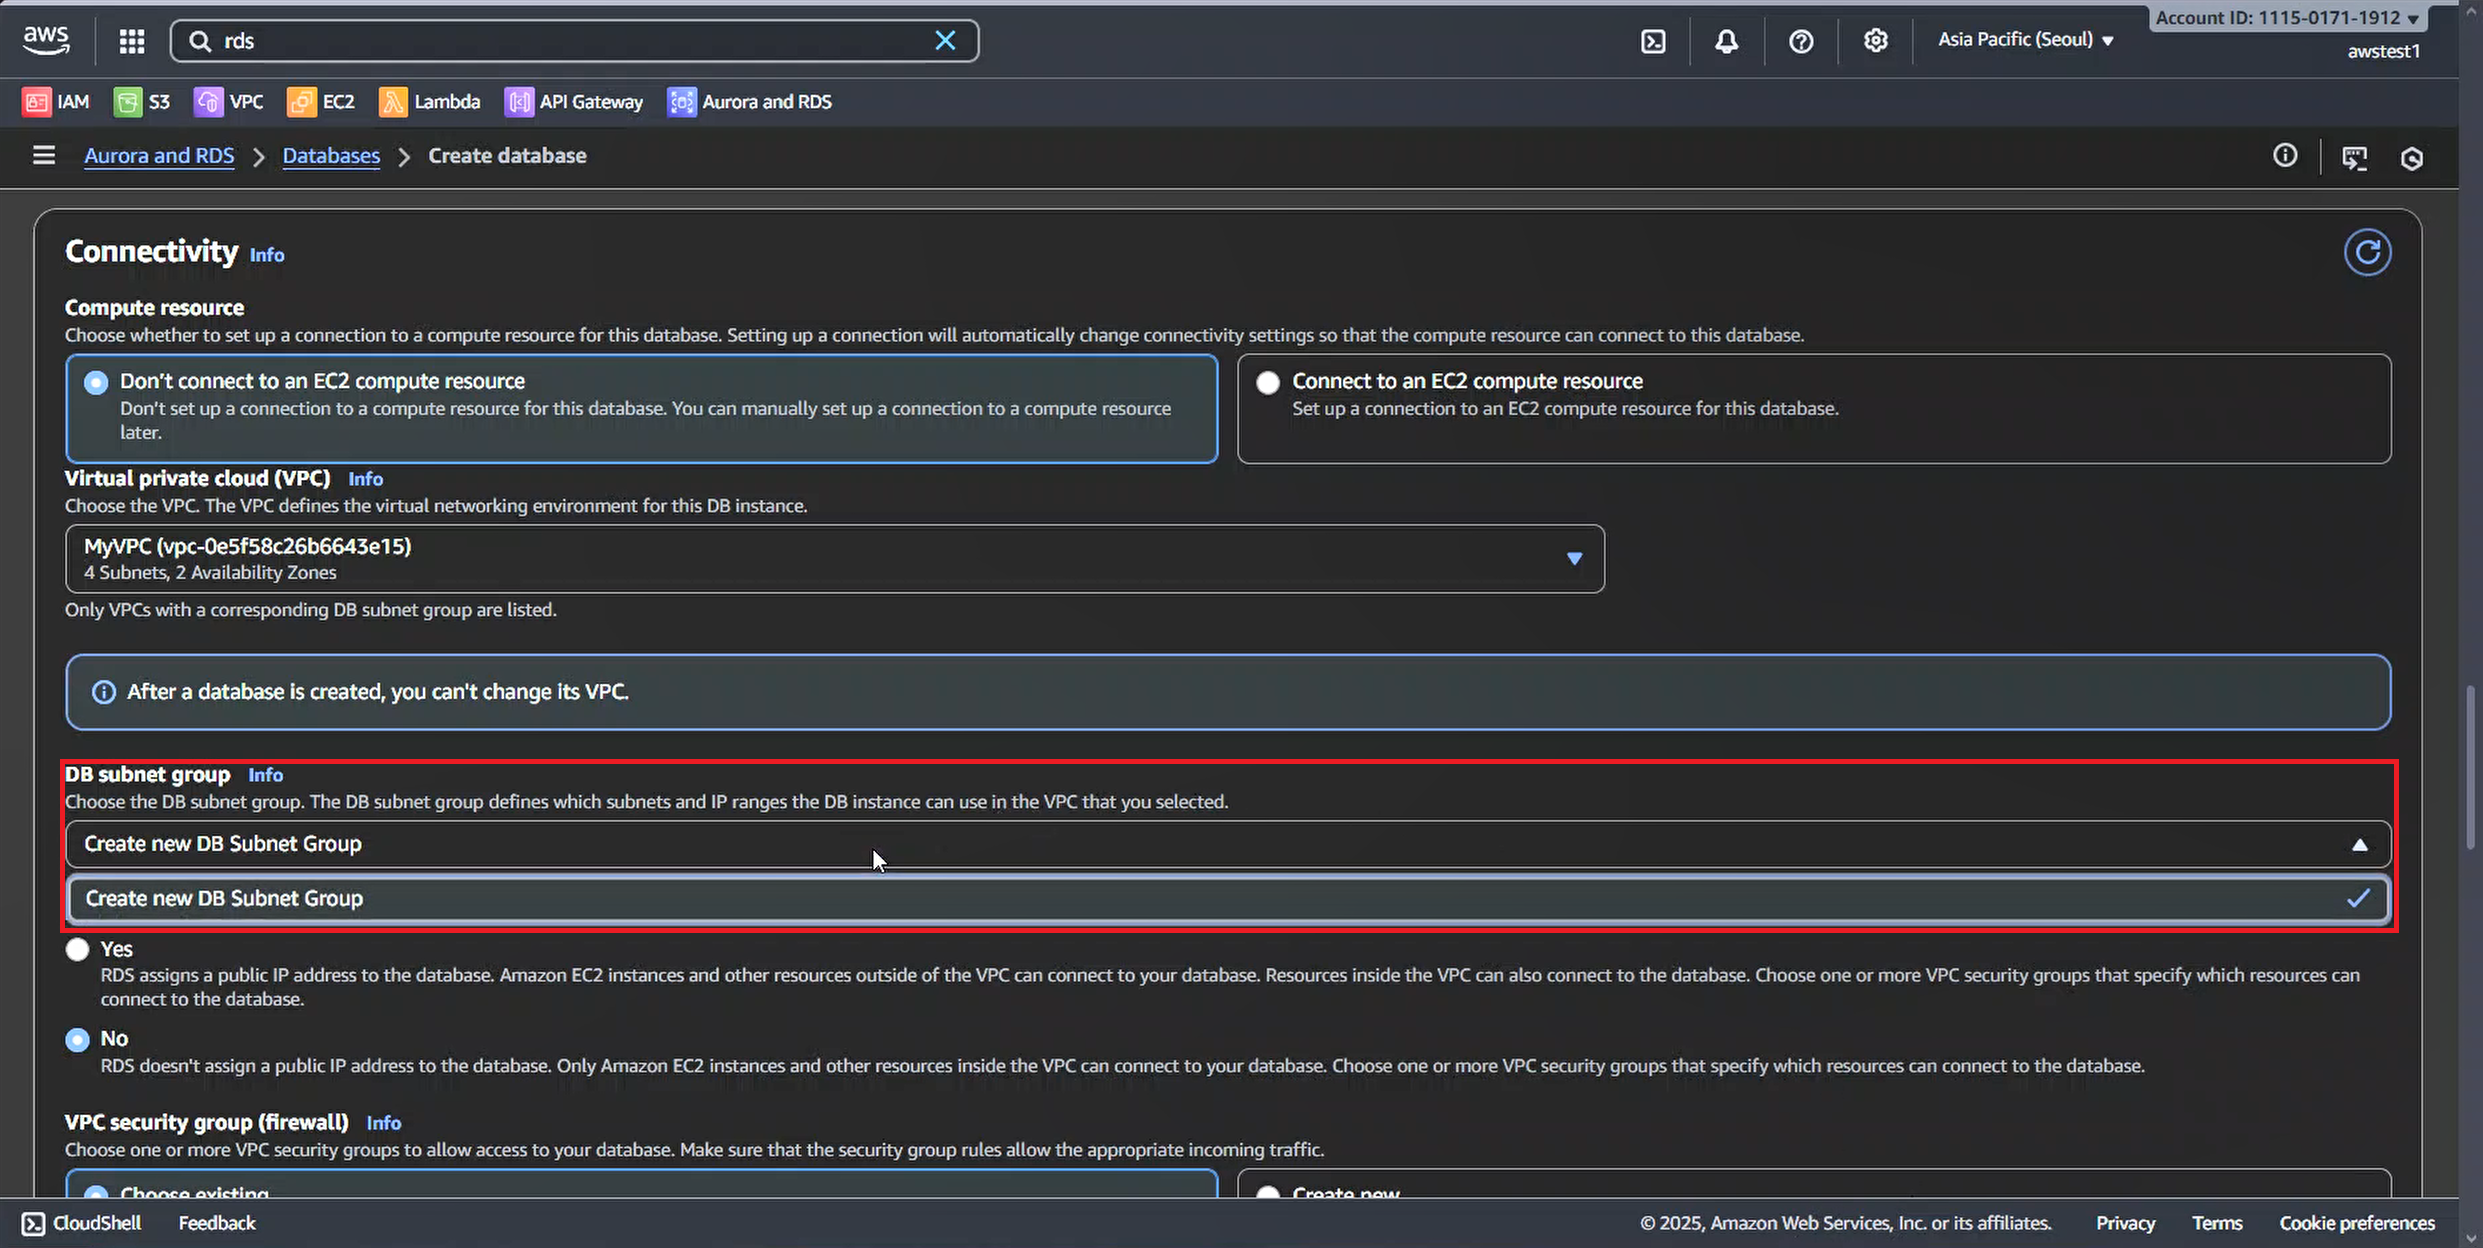Open the Lambda favorites shortcut
The width and height of the screenshot is (2483, 1248).
point(430,102)
